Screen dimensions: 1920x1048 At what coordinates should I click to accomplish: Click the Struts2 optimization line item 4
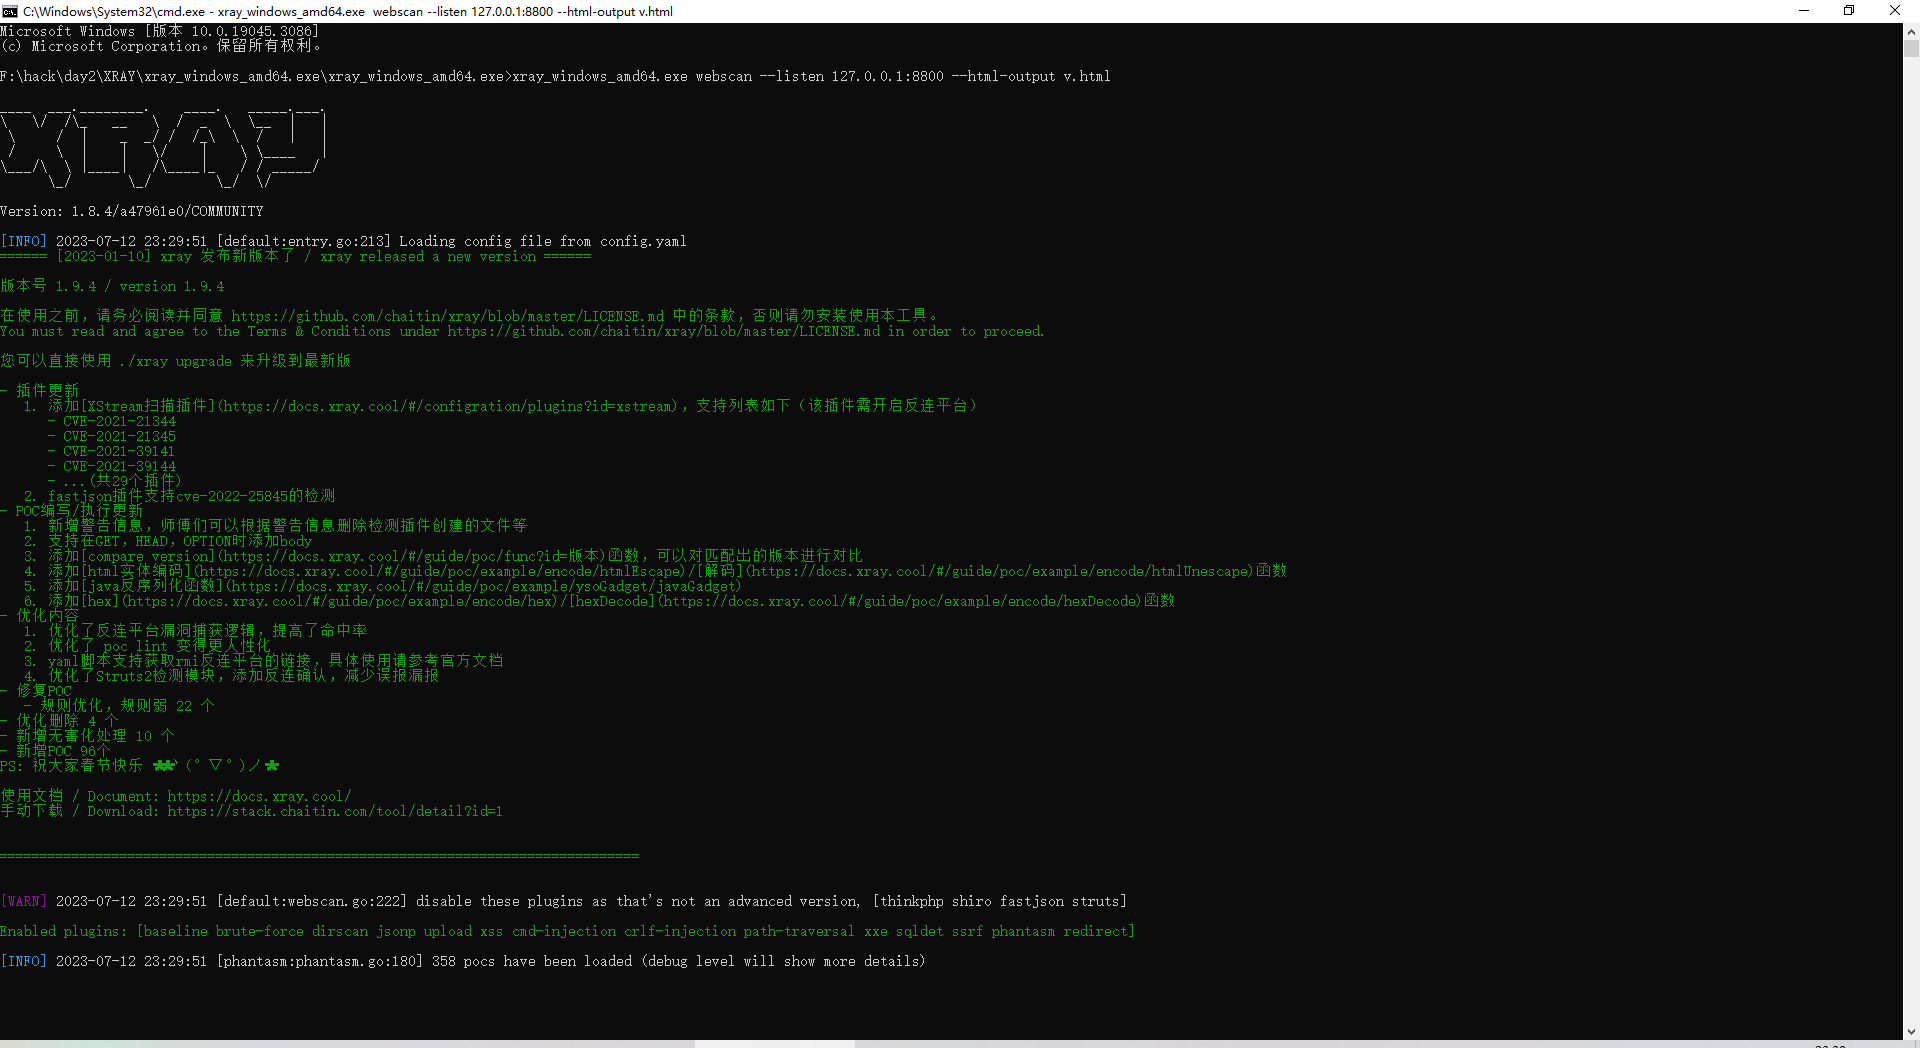tap(232, 676)
